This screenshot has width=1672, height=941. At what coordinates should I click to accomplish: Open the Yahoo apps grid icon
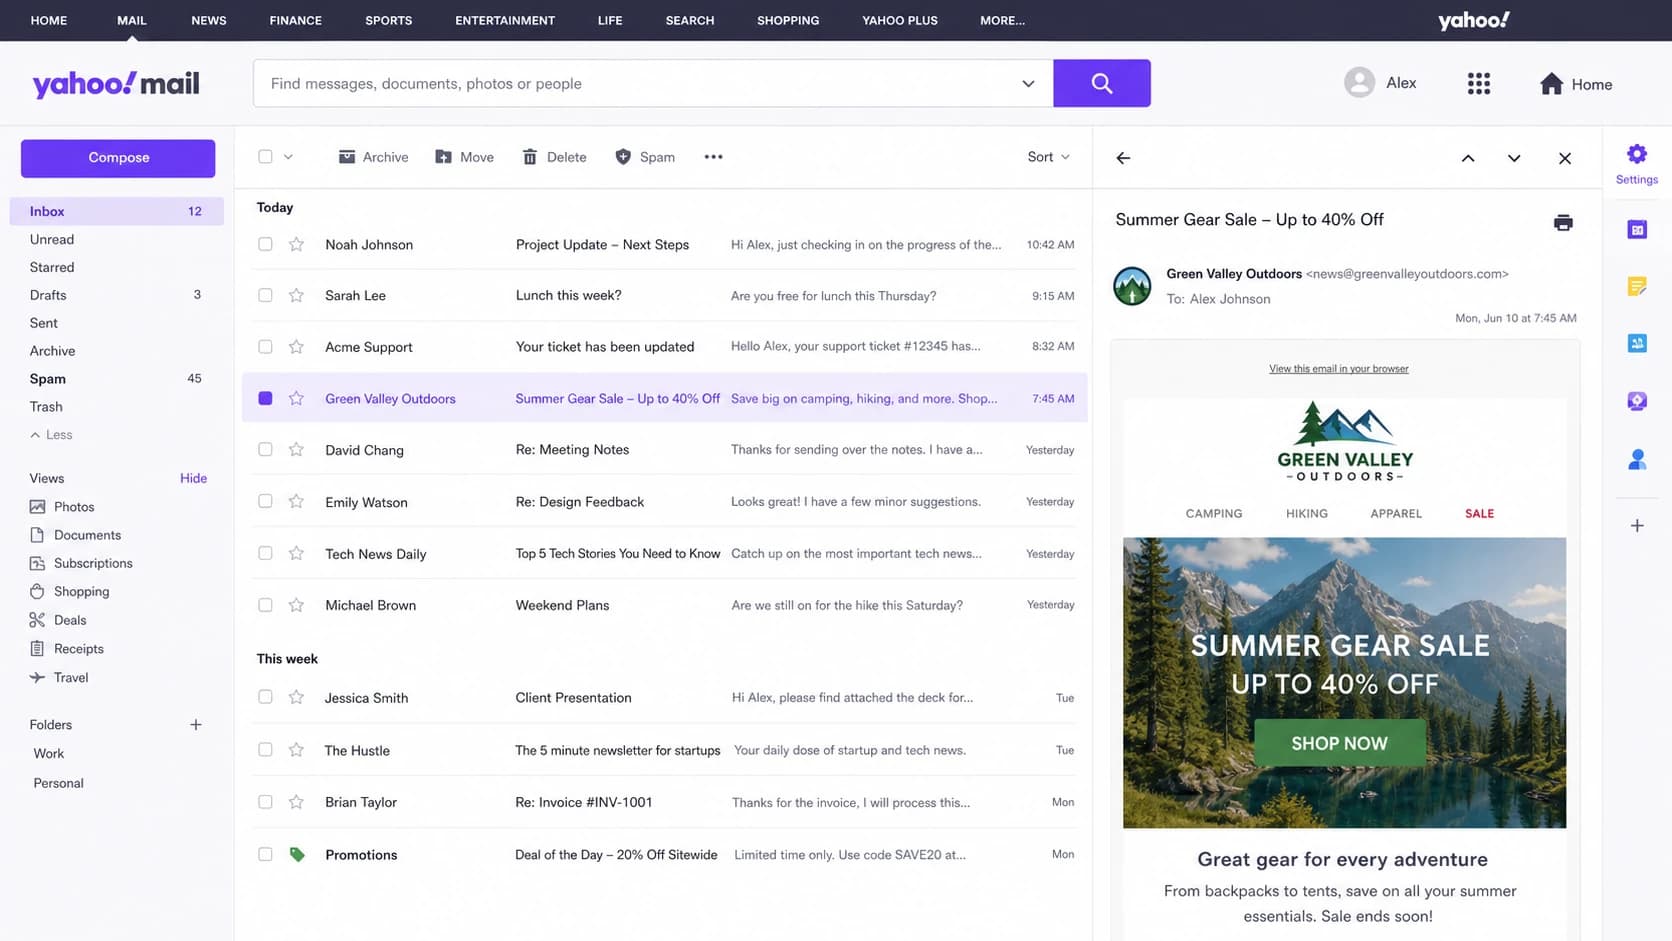[1478, 84]
